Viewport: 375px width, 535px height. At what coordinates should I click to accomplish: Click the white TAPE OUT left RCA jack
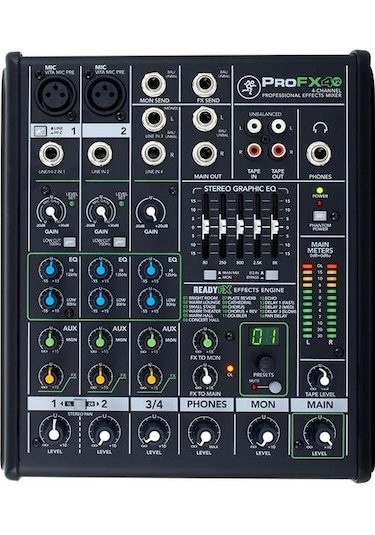pos(278,126)
